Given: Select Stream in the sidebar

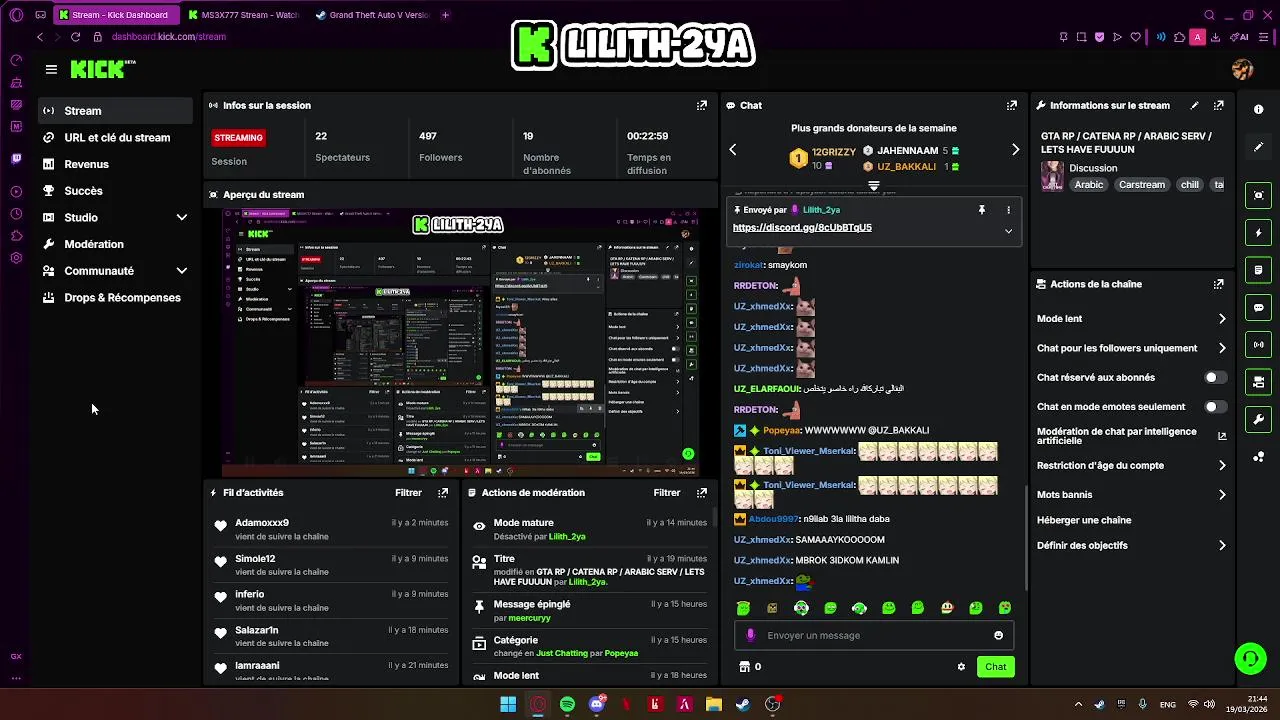Looking at the screenshot, I should tap(115, 111).
